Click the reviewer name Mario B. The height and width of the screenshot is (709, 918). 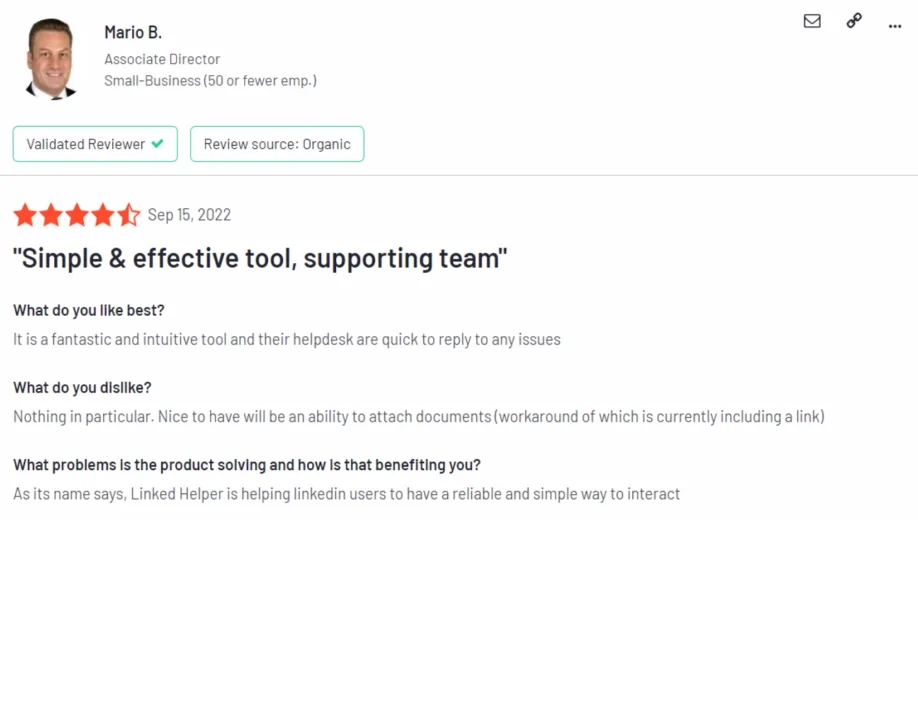pos(133,33)
